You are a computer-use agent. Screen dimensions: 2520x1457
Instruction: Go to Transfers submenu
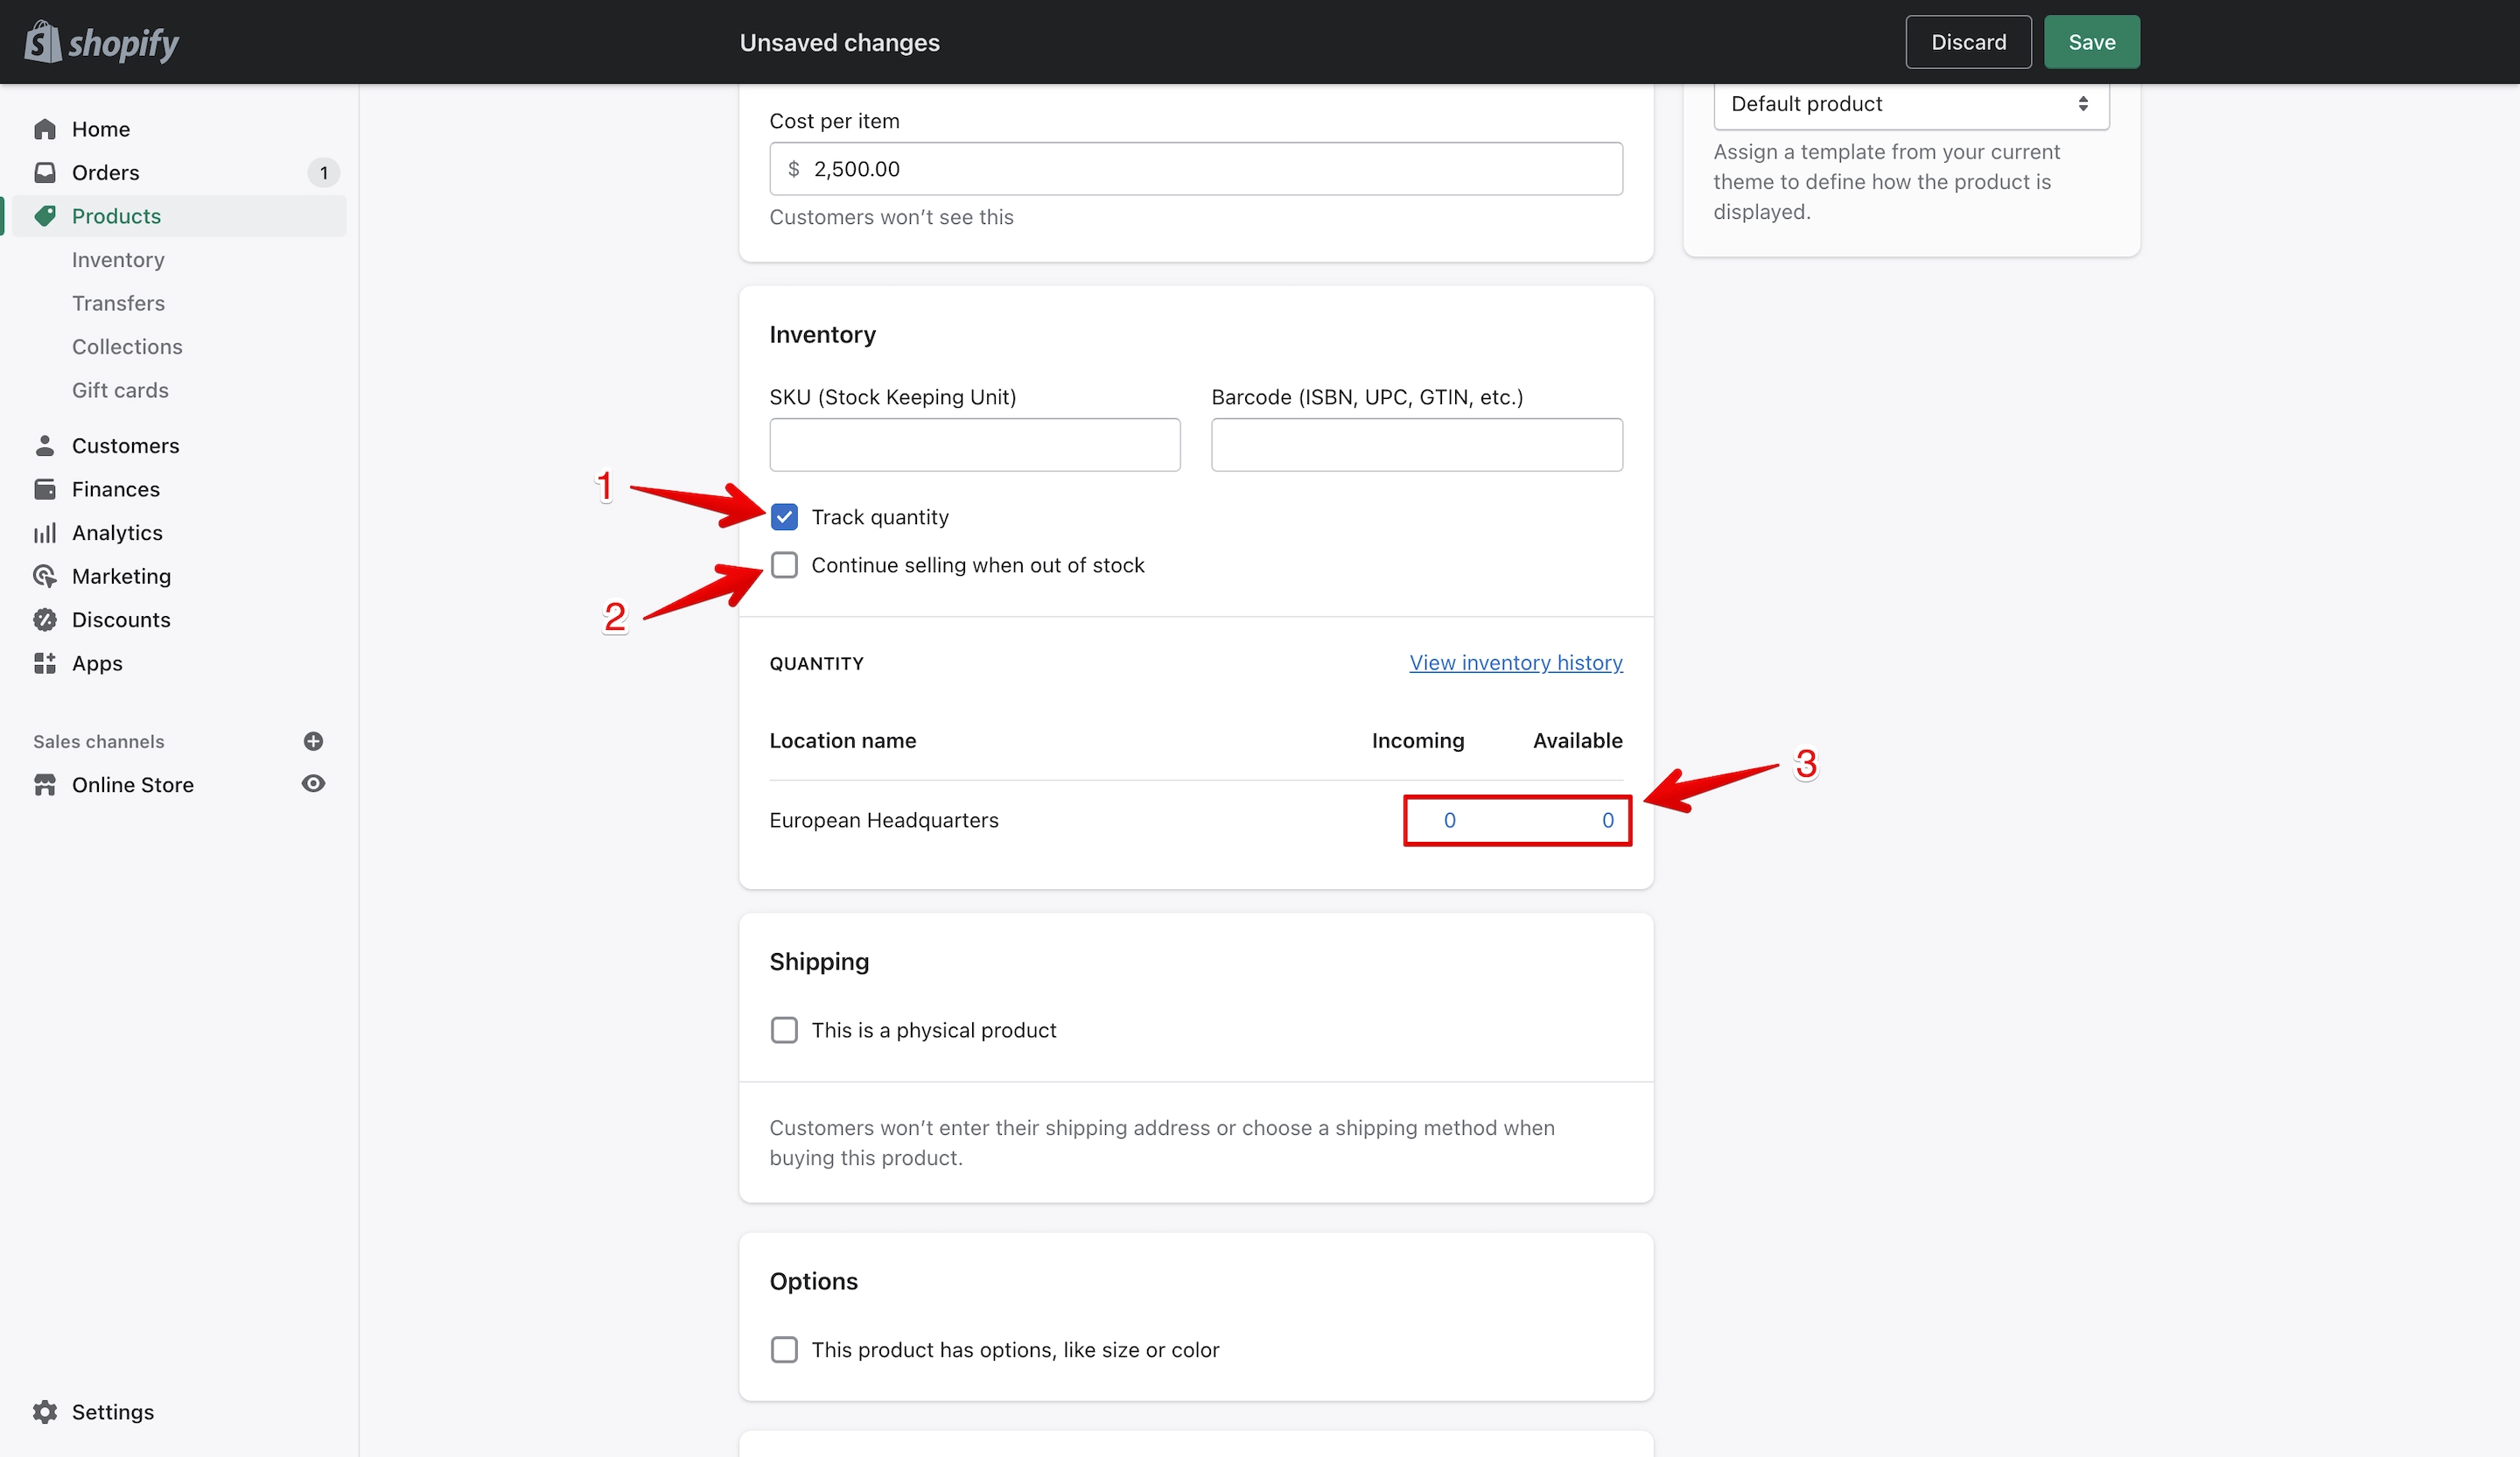point(118,303)
